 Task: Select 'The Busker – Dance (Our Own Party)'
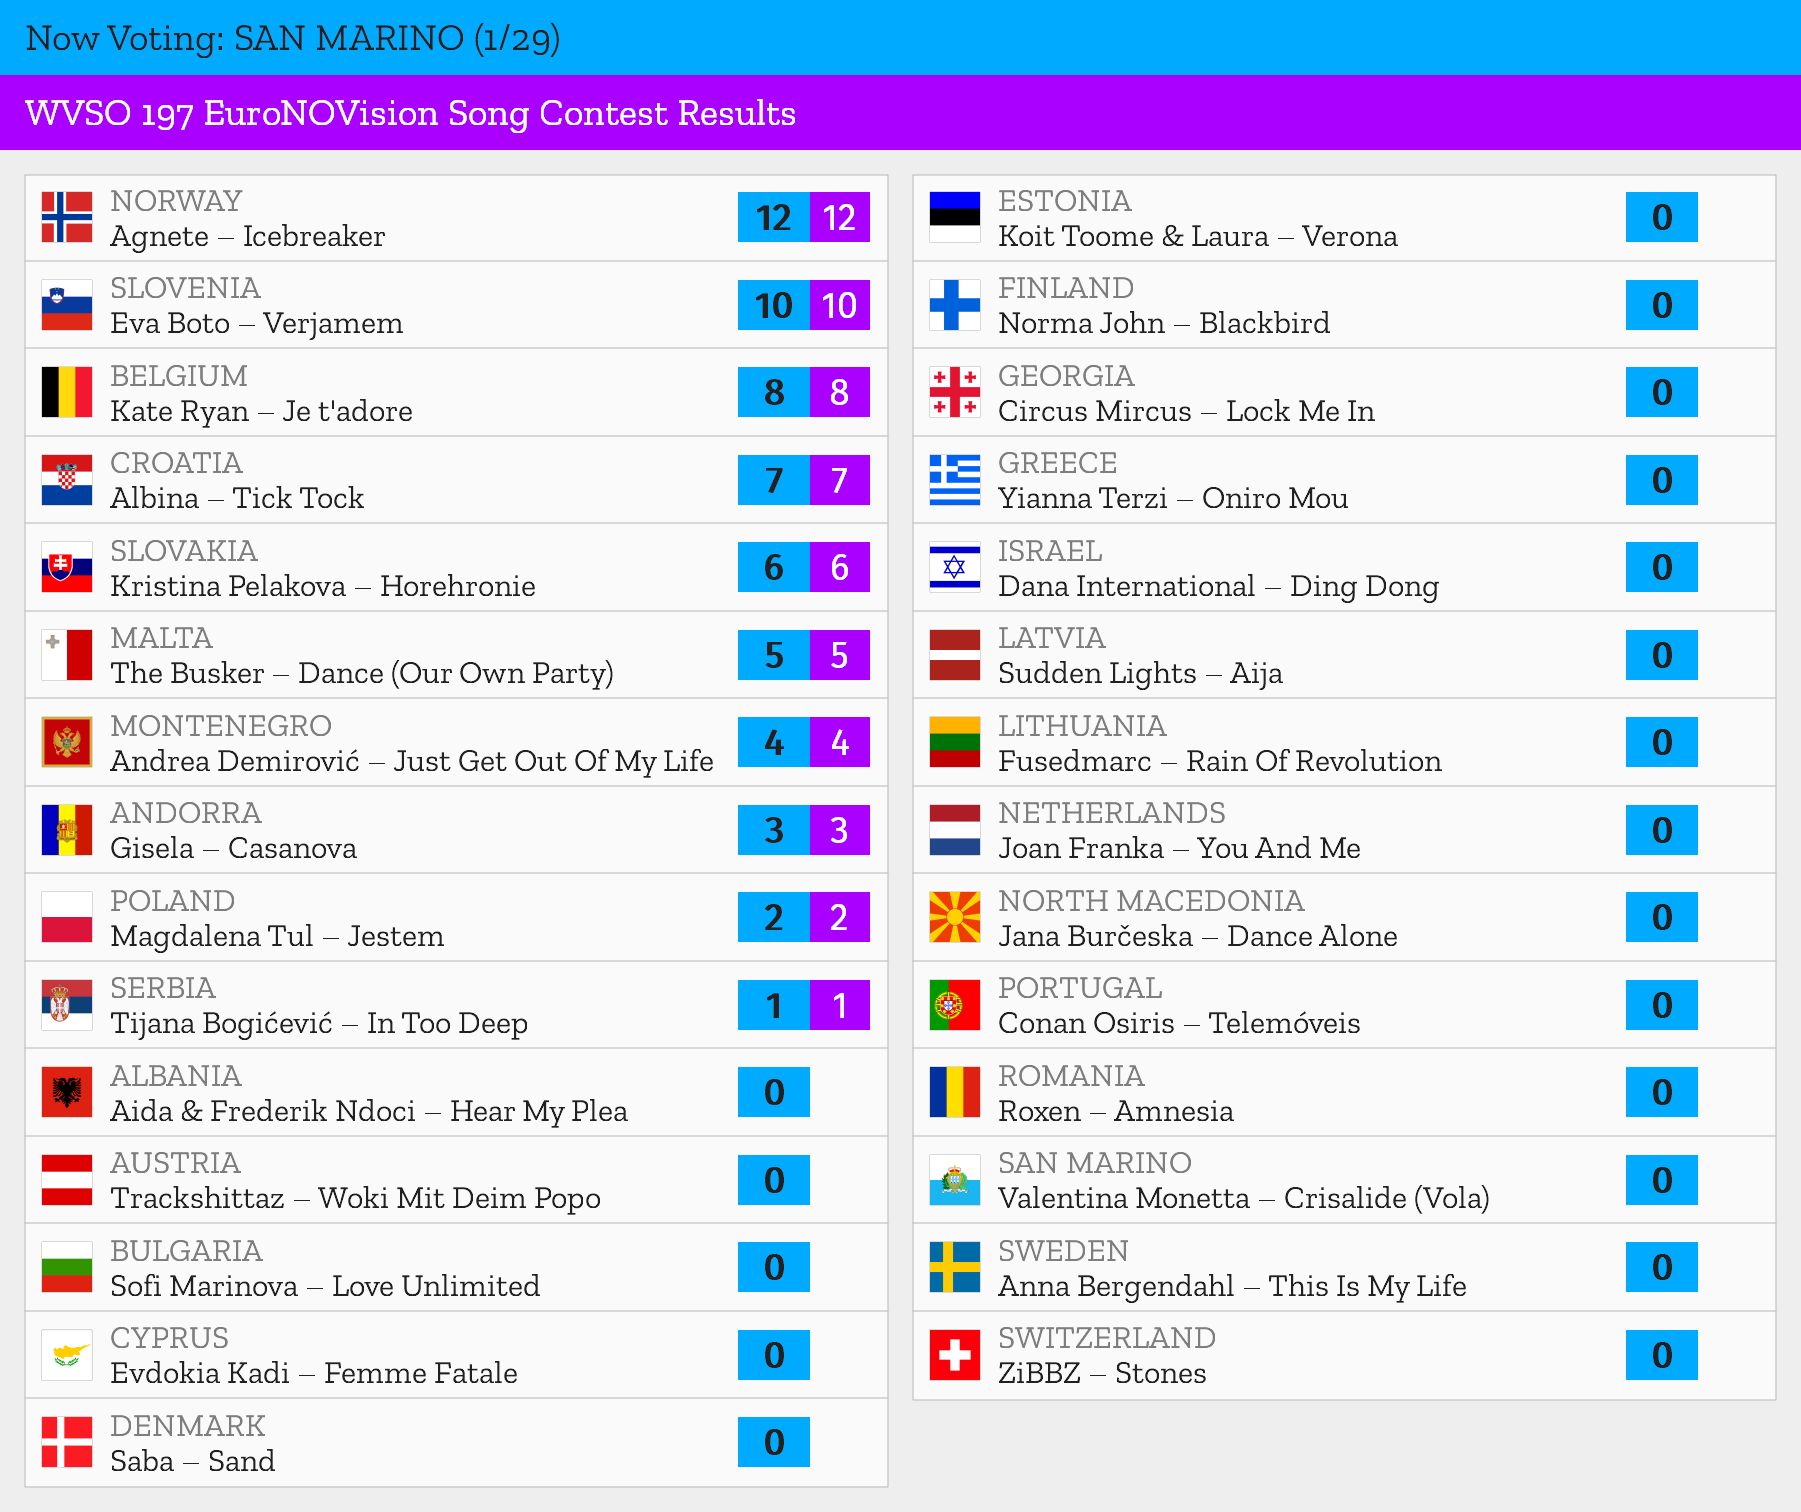click(x=362, y=674)
